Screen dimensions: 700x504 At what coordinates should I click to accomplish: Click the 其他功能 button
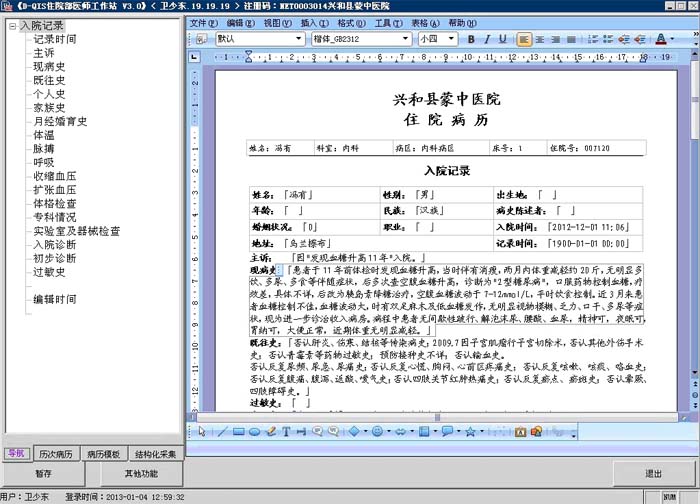pos(142,474)
